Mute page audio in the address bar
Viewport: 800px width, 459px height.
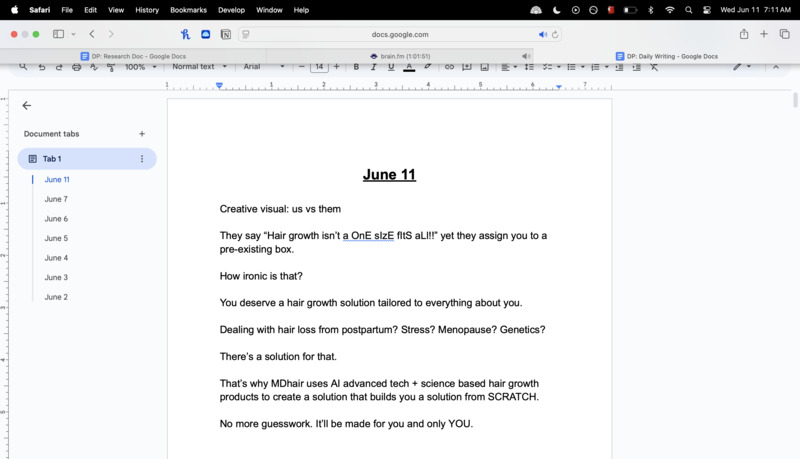(542, 34)
